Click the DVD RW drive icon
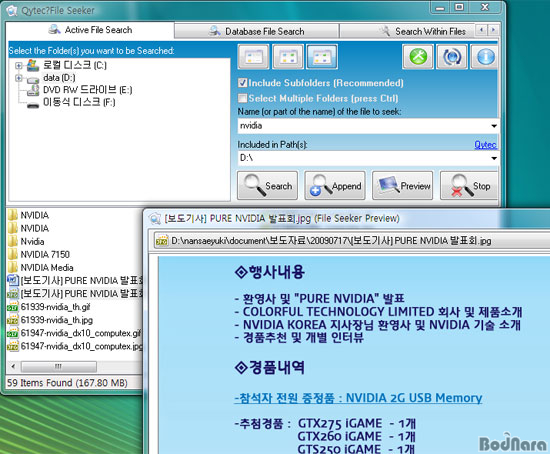Viewport: 550px width, 454px height. click(33, 90)
